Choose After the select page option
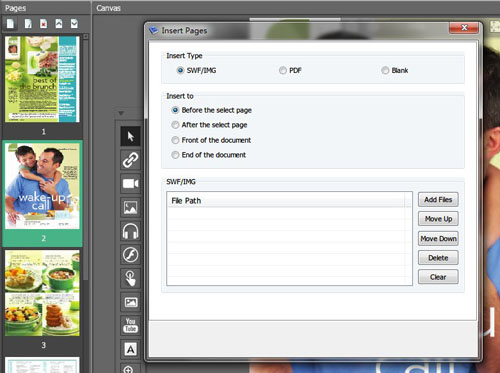Viewport: 500px width, 373px height. (175, 125)
